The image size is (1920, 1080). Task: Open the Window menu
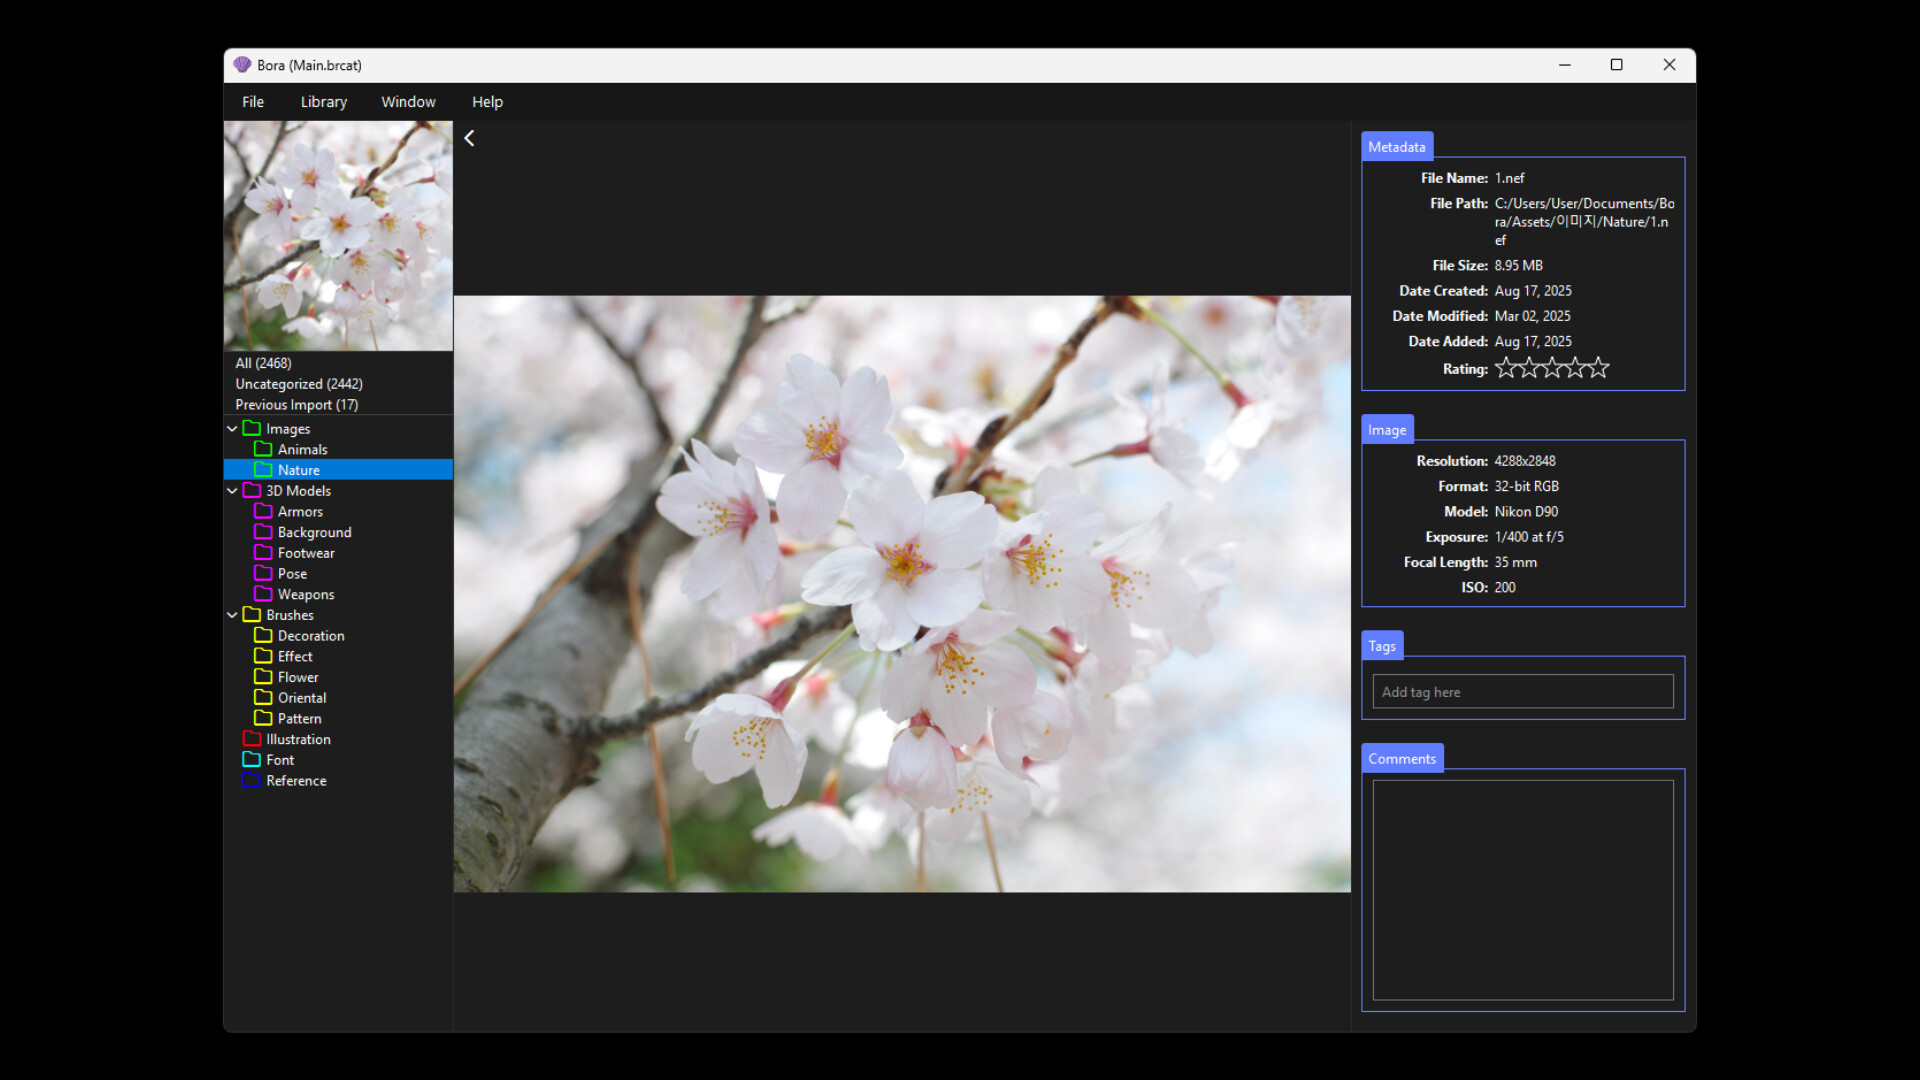[x=408, y=101]
